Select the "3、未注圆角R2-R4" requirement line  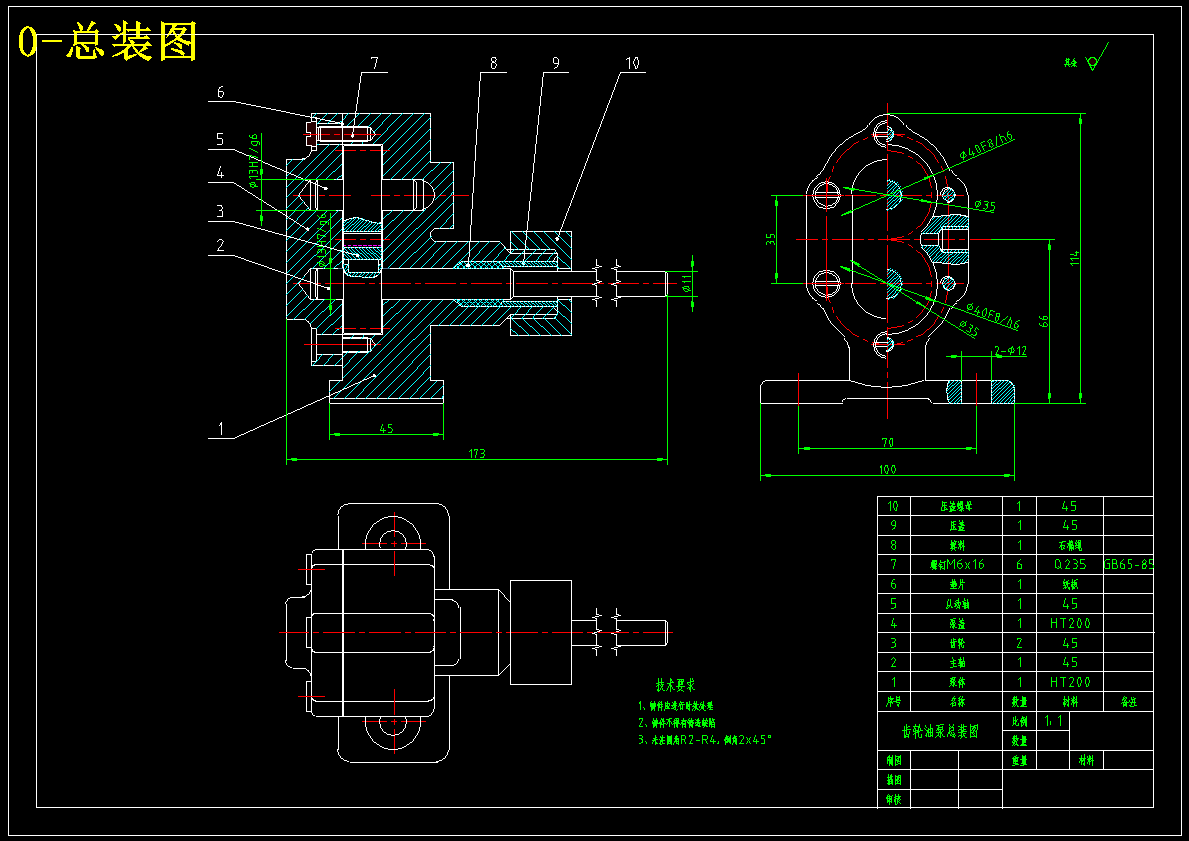[x=706, y=739]
